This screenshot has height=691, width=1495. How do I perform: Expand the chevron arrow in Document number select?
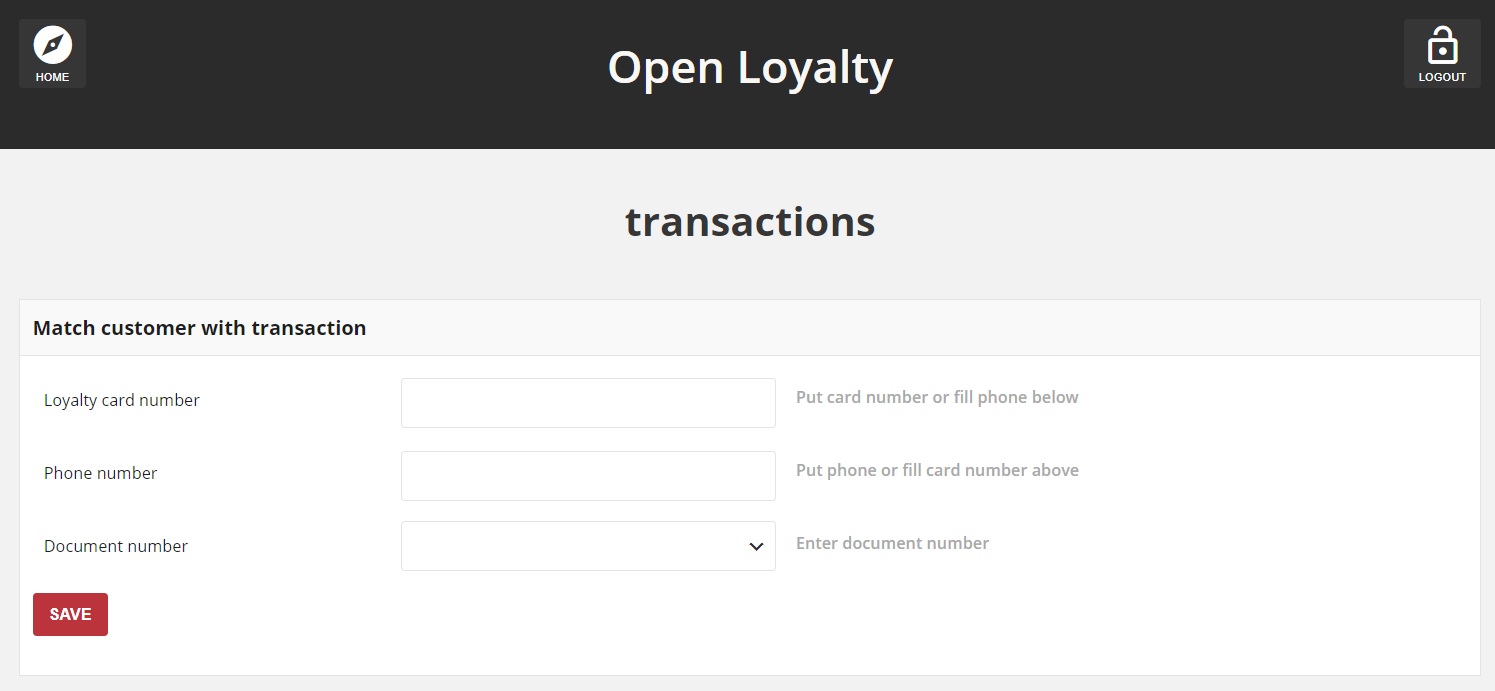pyautogui.click(x=756, y=546)
